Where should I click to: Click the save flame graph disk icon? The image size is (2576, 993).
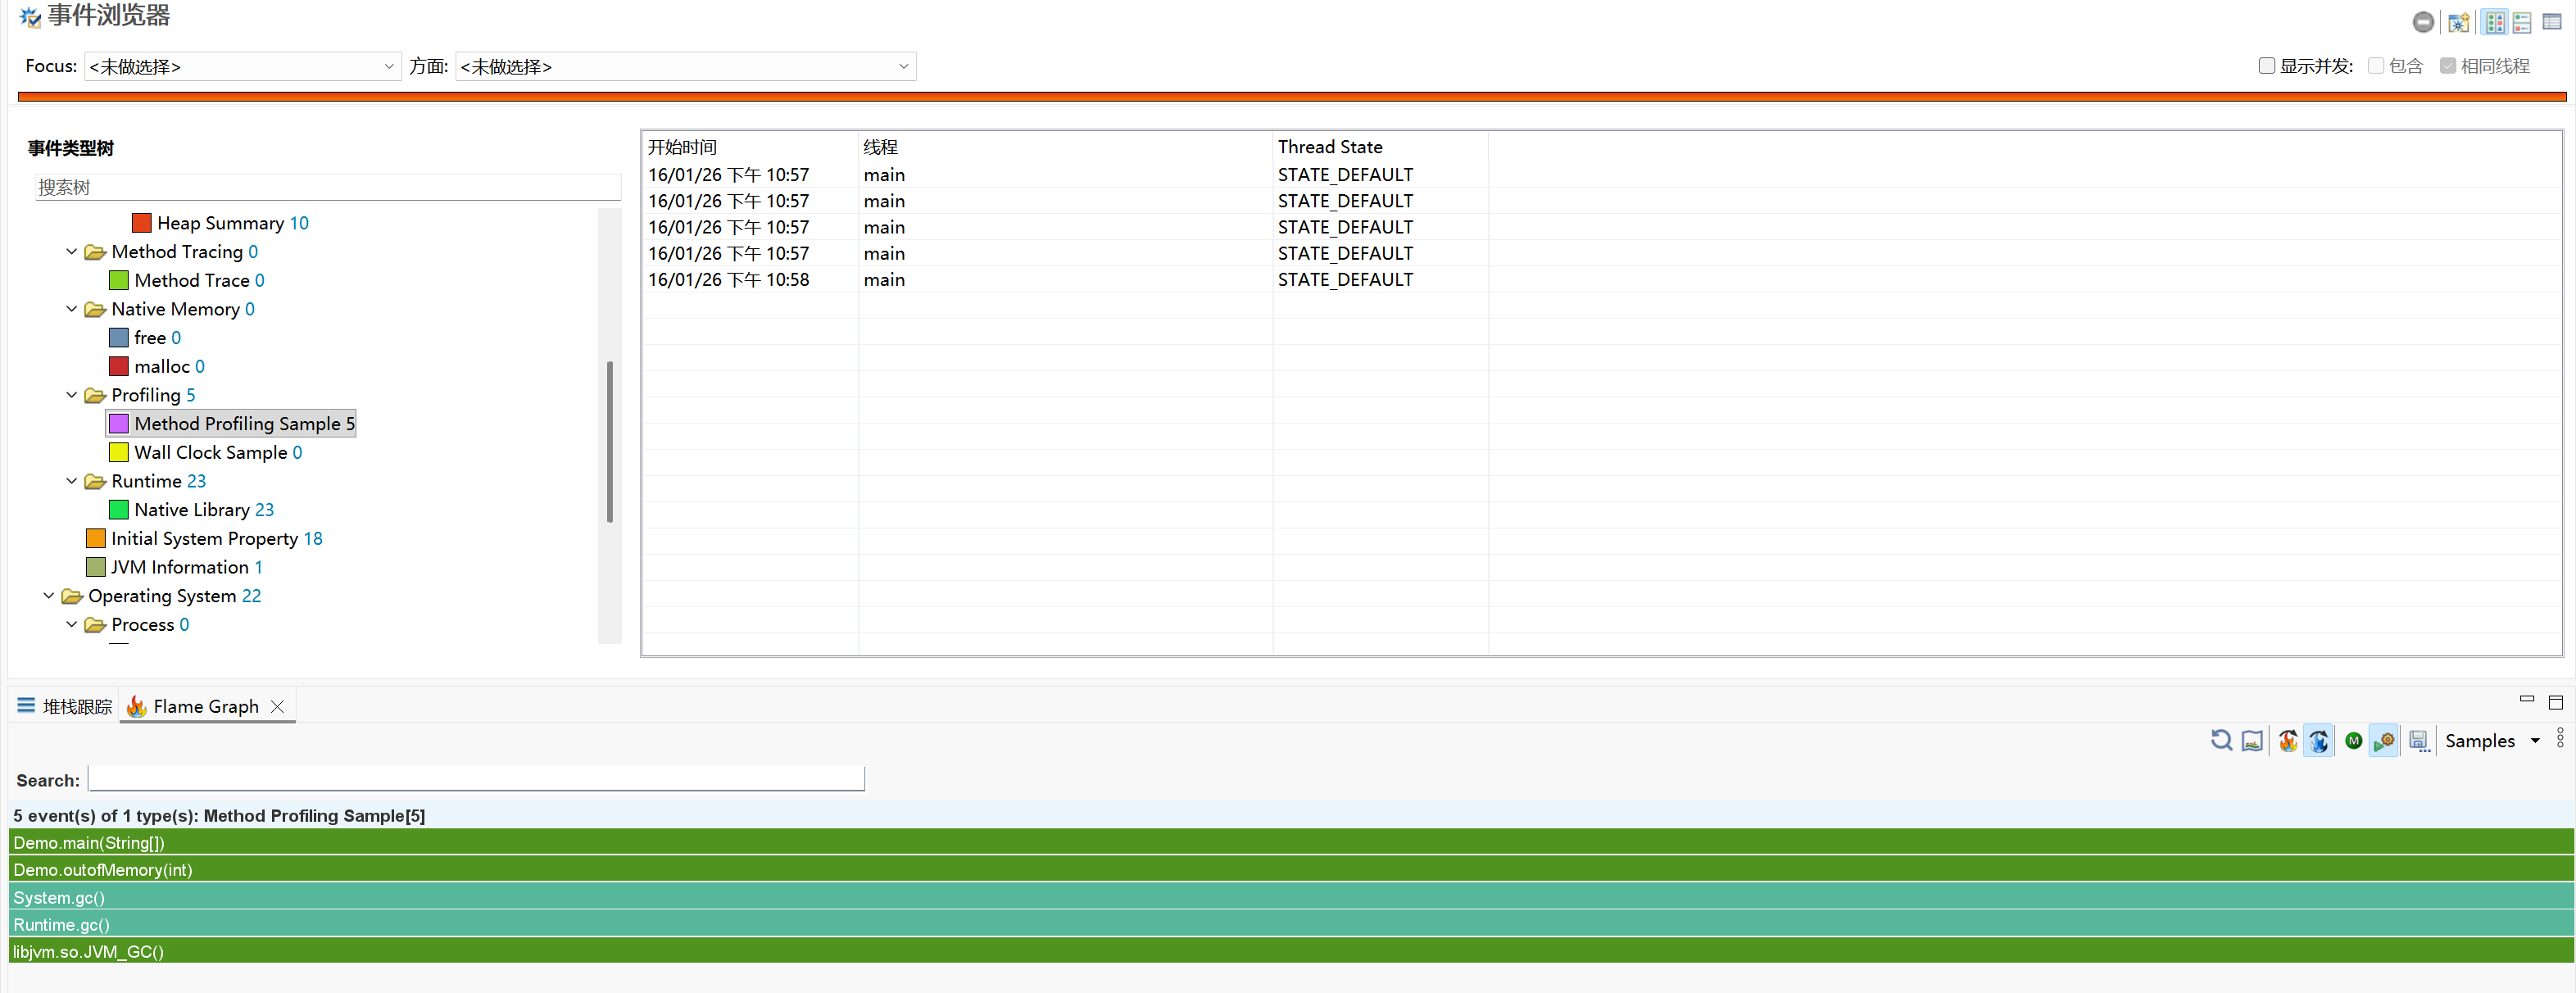point(2417,741)
